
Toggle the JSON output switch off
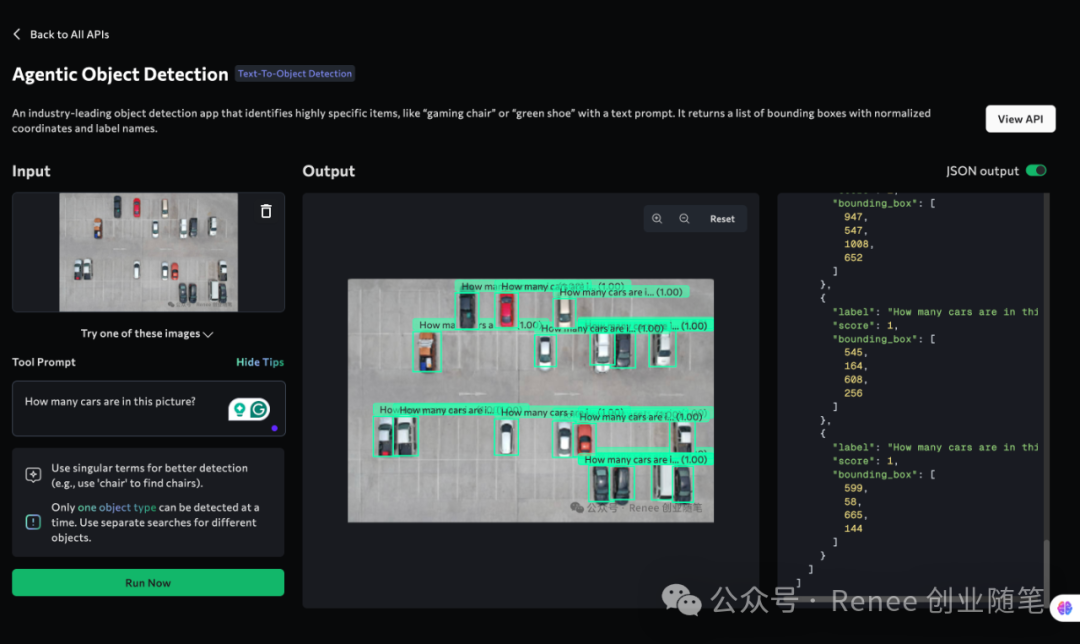[x=1036, y=171]
